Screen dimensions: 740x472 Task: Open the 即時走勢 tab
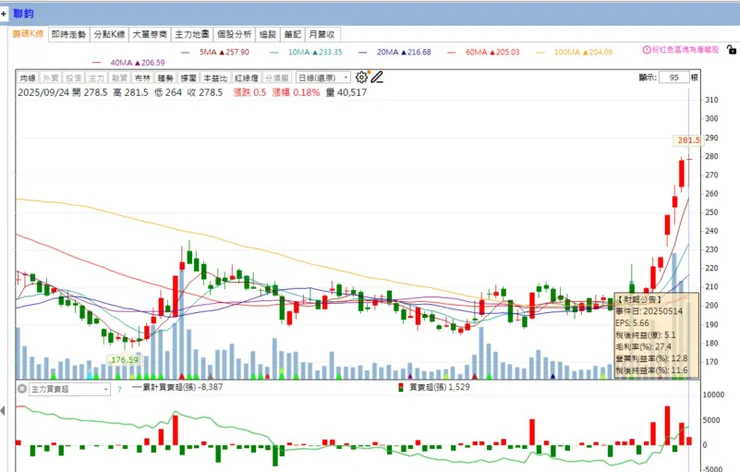tap(69, 34)
